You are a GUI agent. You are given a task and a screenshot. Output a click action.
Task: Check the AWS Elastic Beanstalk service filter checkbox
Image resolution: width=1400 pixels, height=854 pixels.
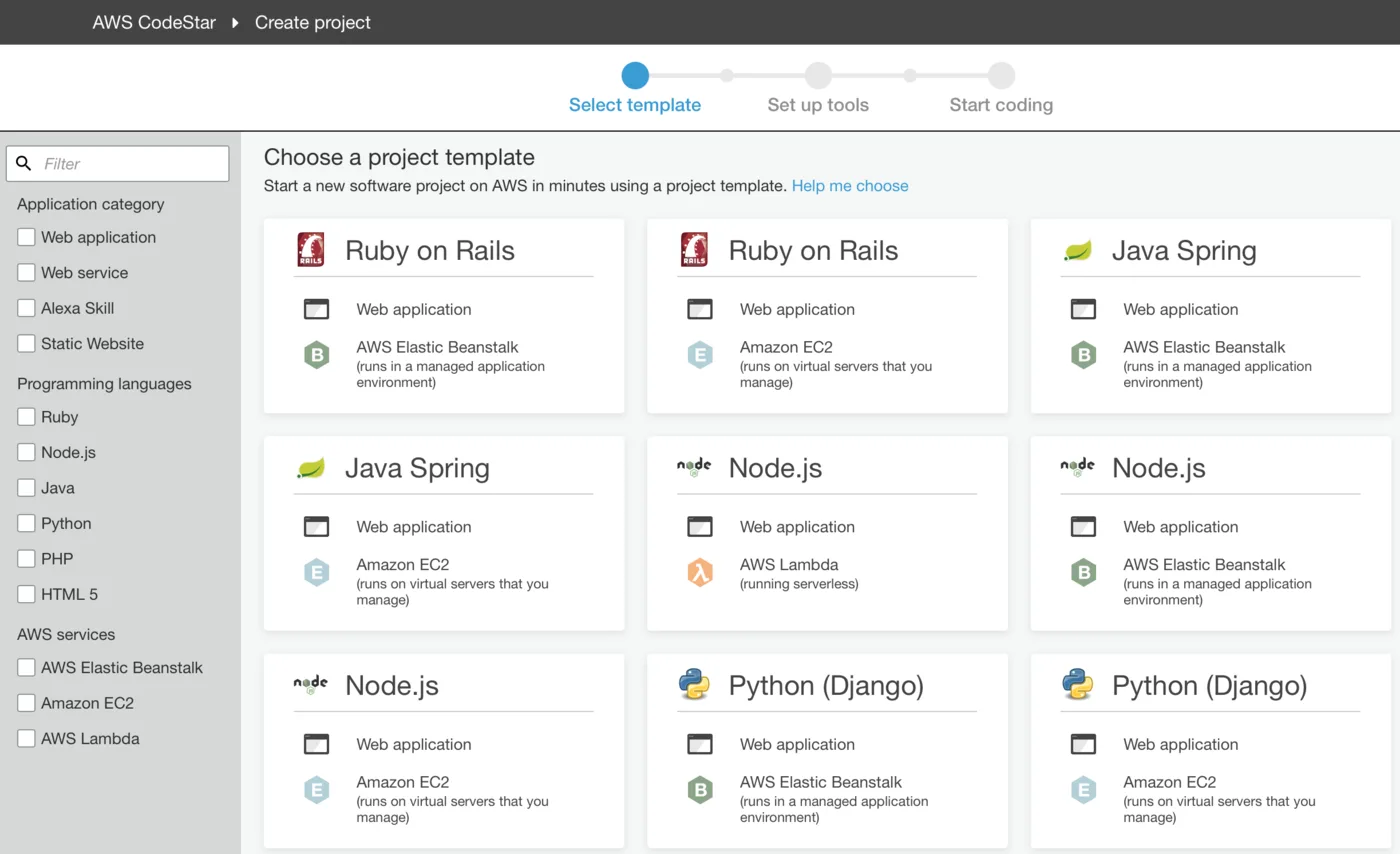pyautogui.click(x=26, y=667)
